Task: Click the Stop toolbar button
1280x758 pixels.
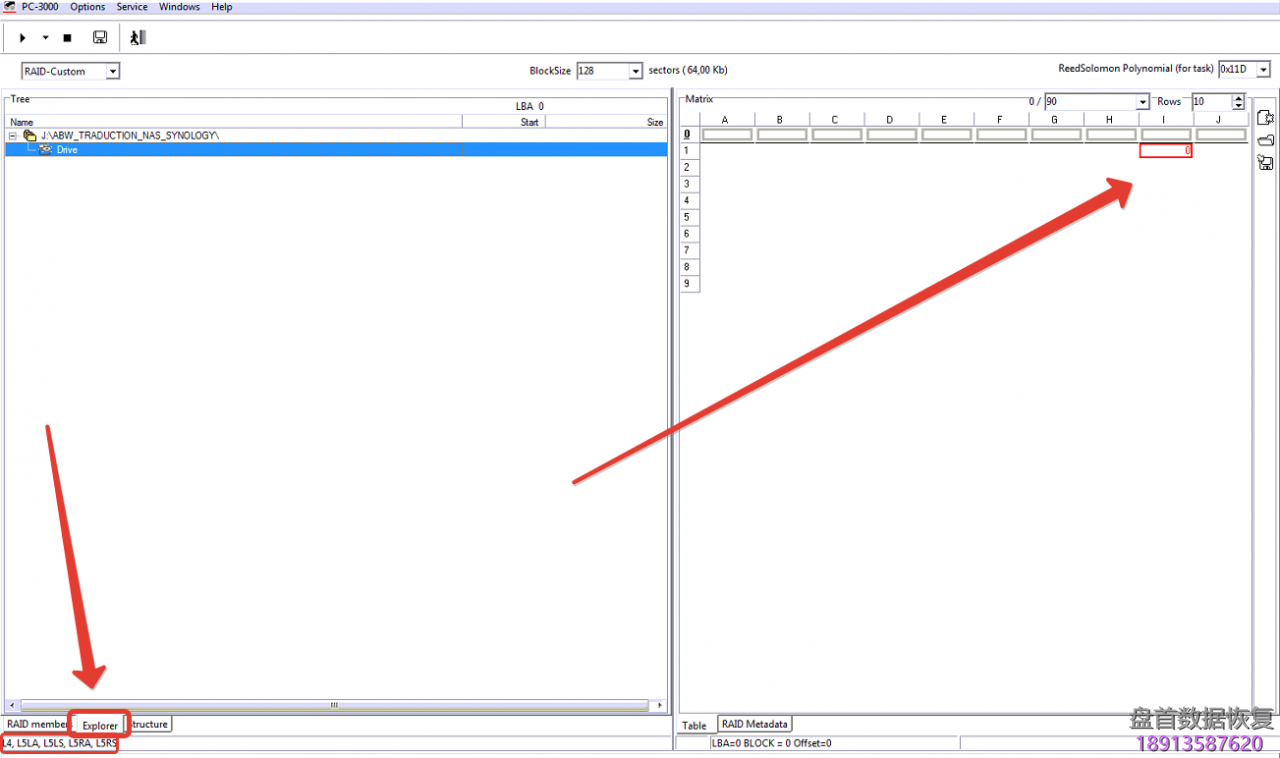Action: pos(67,38)
